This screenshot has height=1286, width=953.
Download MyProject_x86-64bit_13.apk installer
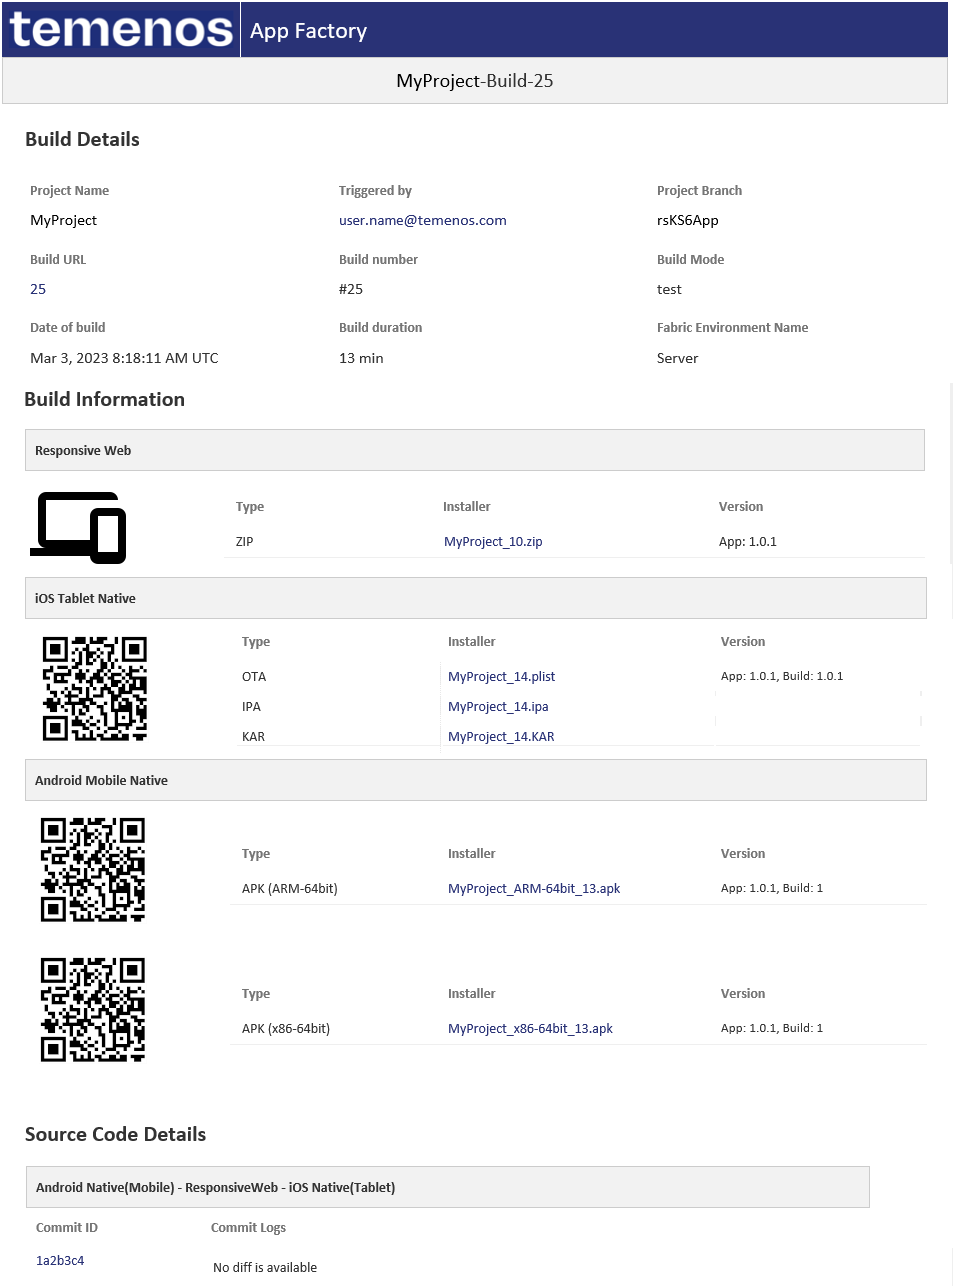pos(530,1029)
